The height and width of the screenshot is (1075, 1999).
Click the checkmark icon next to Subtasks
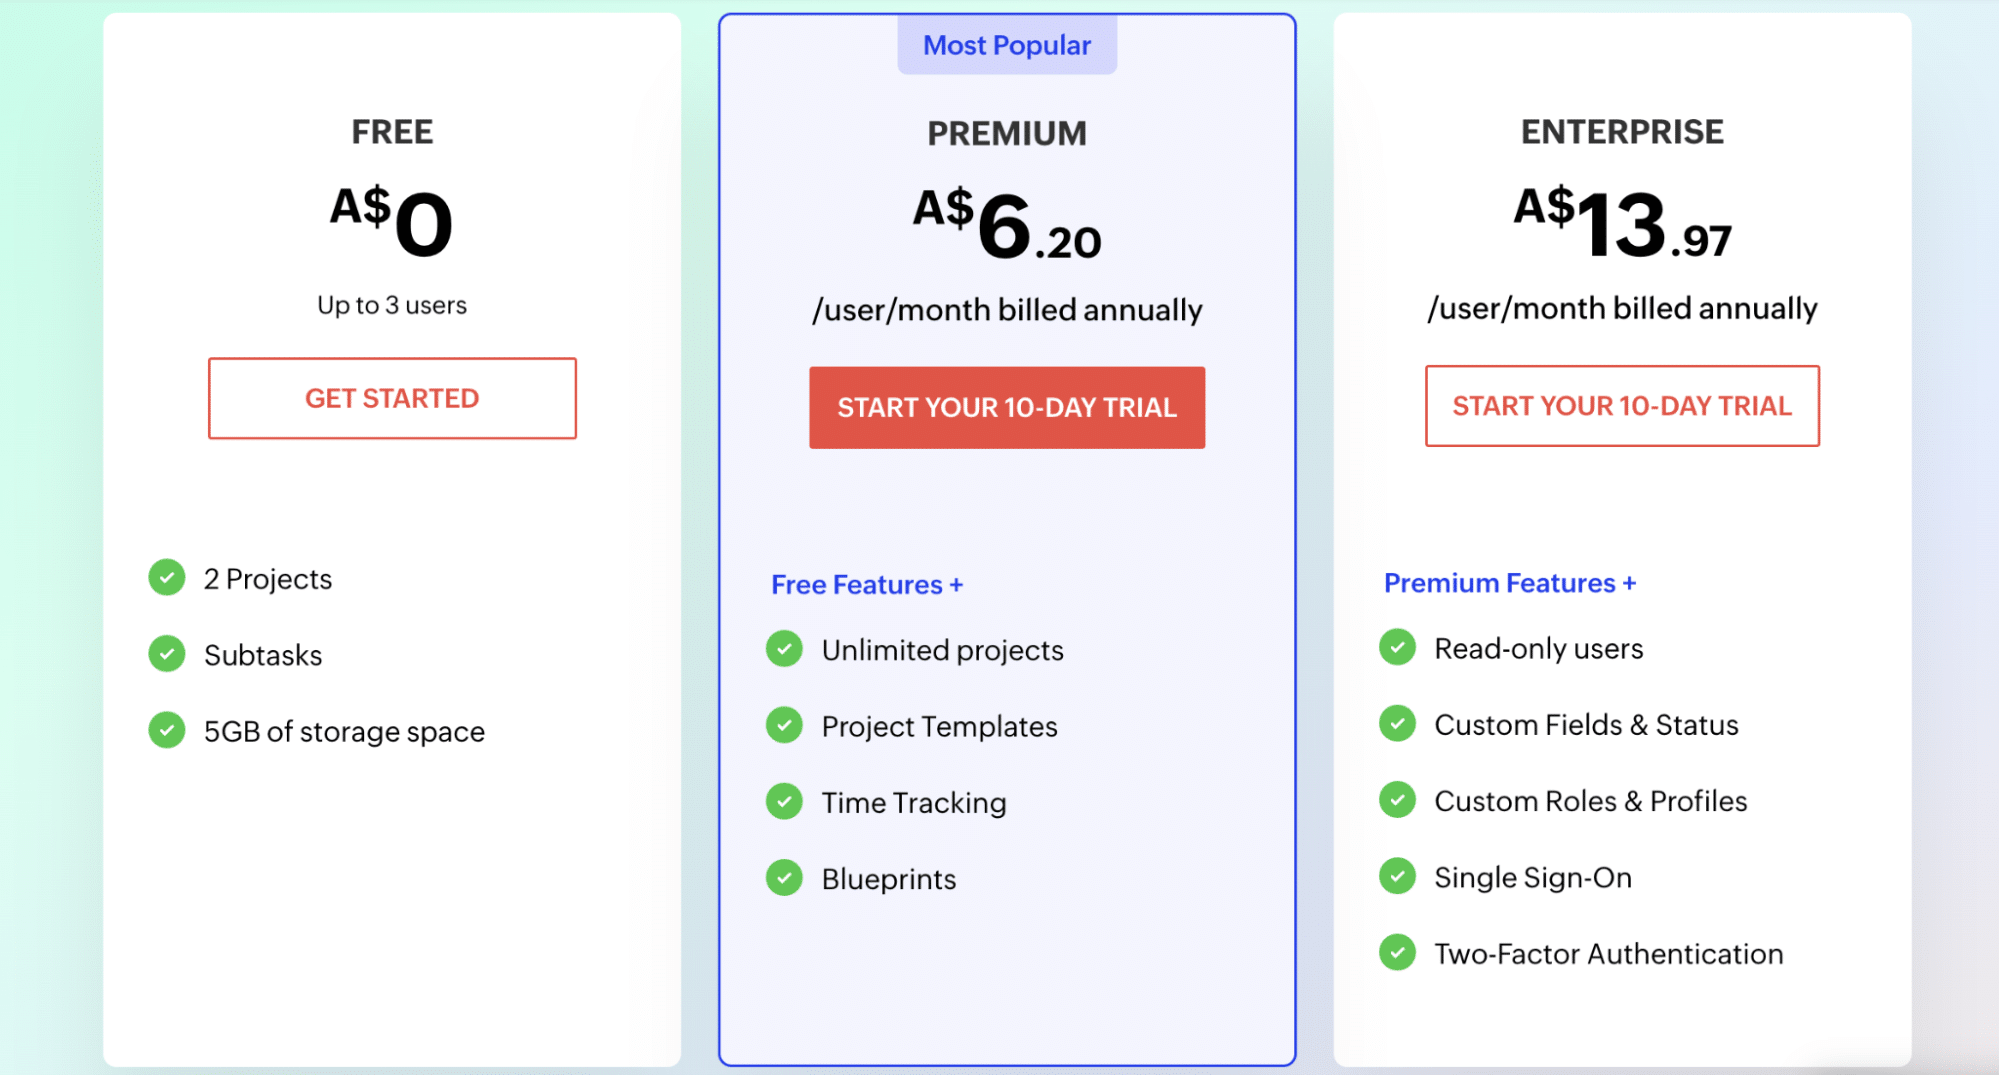coord(167,653)
